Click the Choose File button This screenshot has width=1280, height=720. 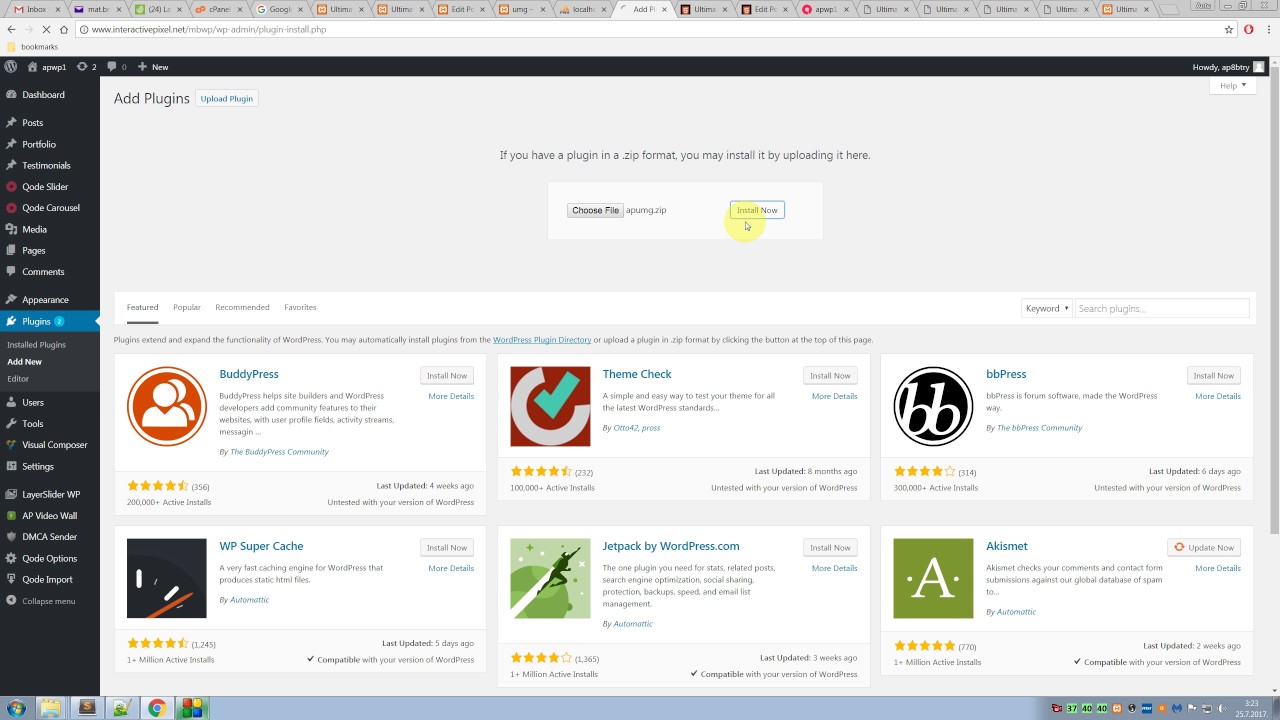(x=595, y=210)
